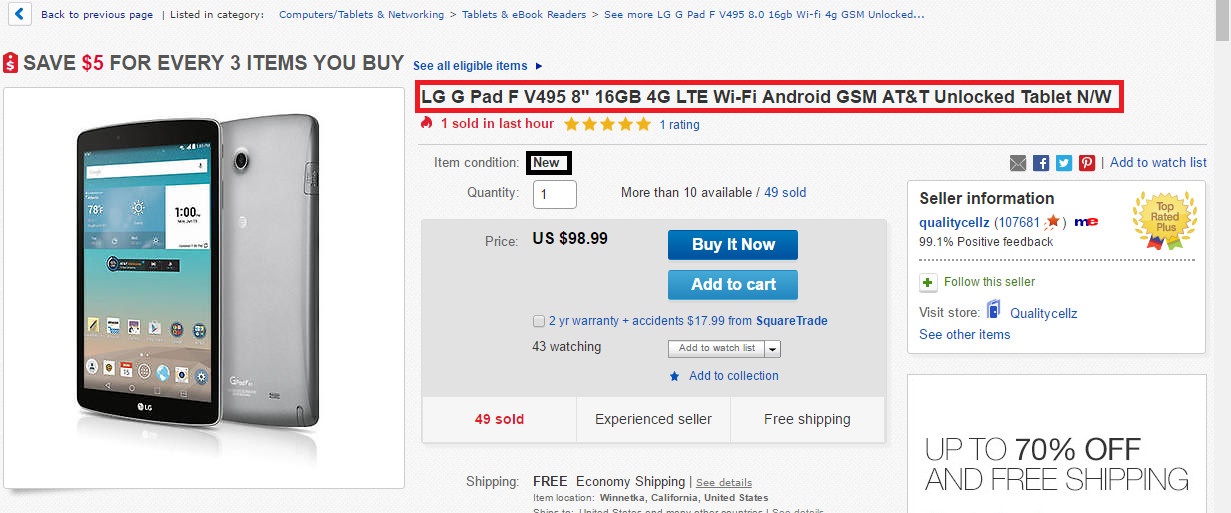The width and height of the screenshot is (1231, 513).
Task: Open Computers/Tablets & Networking breadcrumb
Action: [361, 15]
